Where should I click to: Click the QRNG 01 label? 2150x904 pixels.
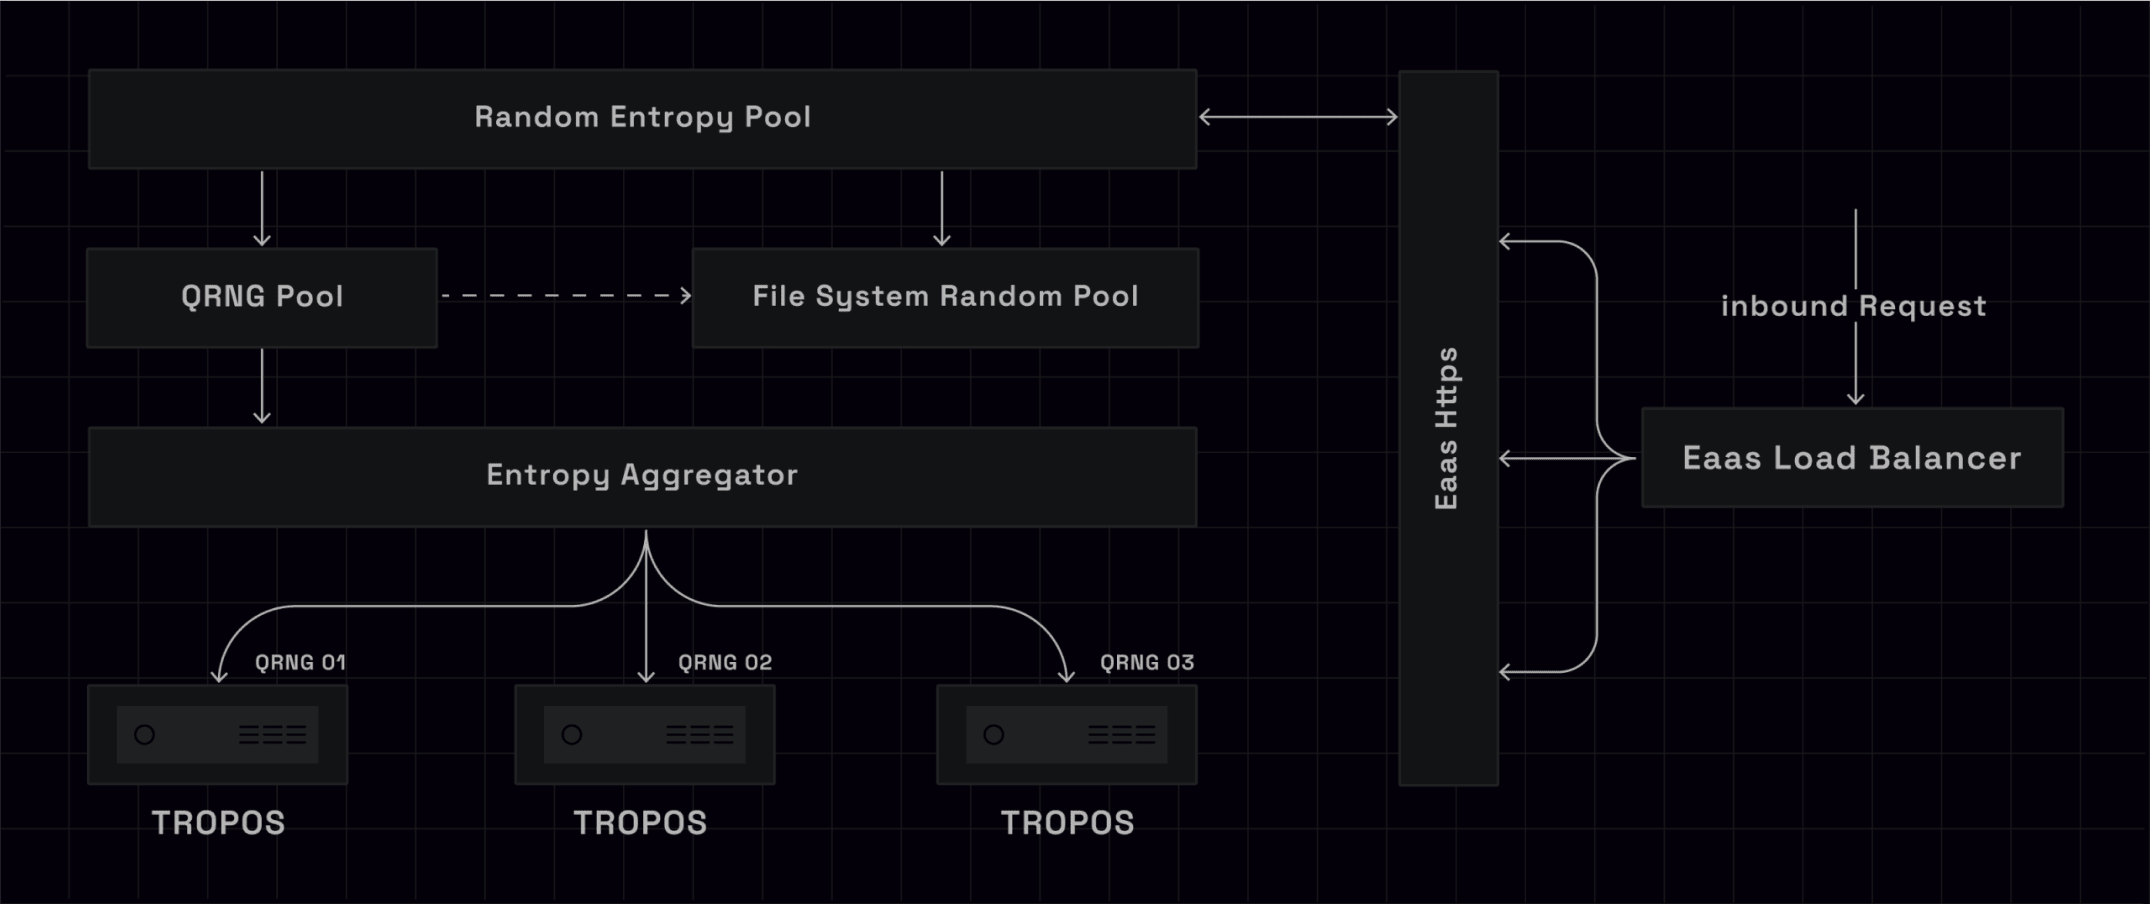point(300,662)
